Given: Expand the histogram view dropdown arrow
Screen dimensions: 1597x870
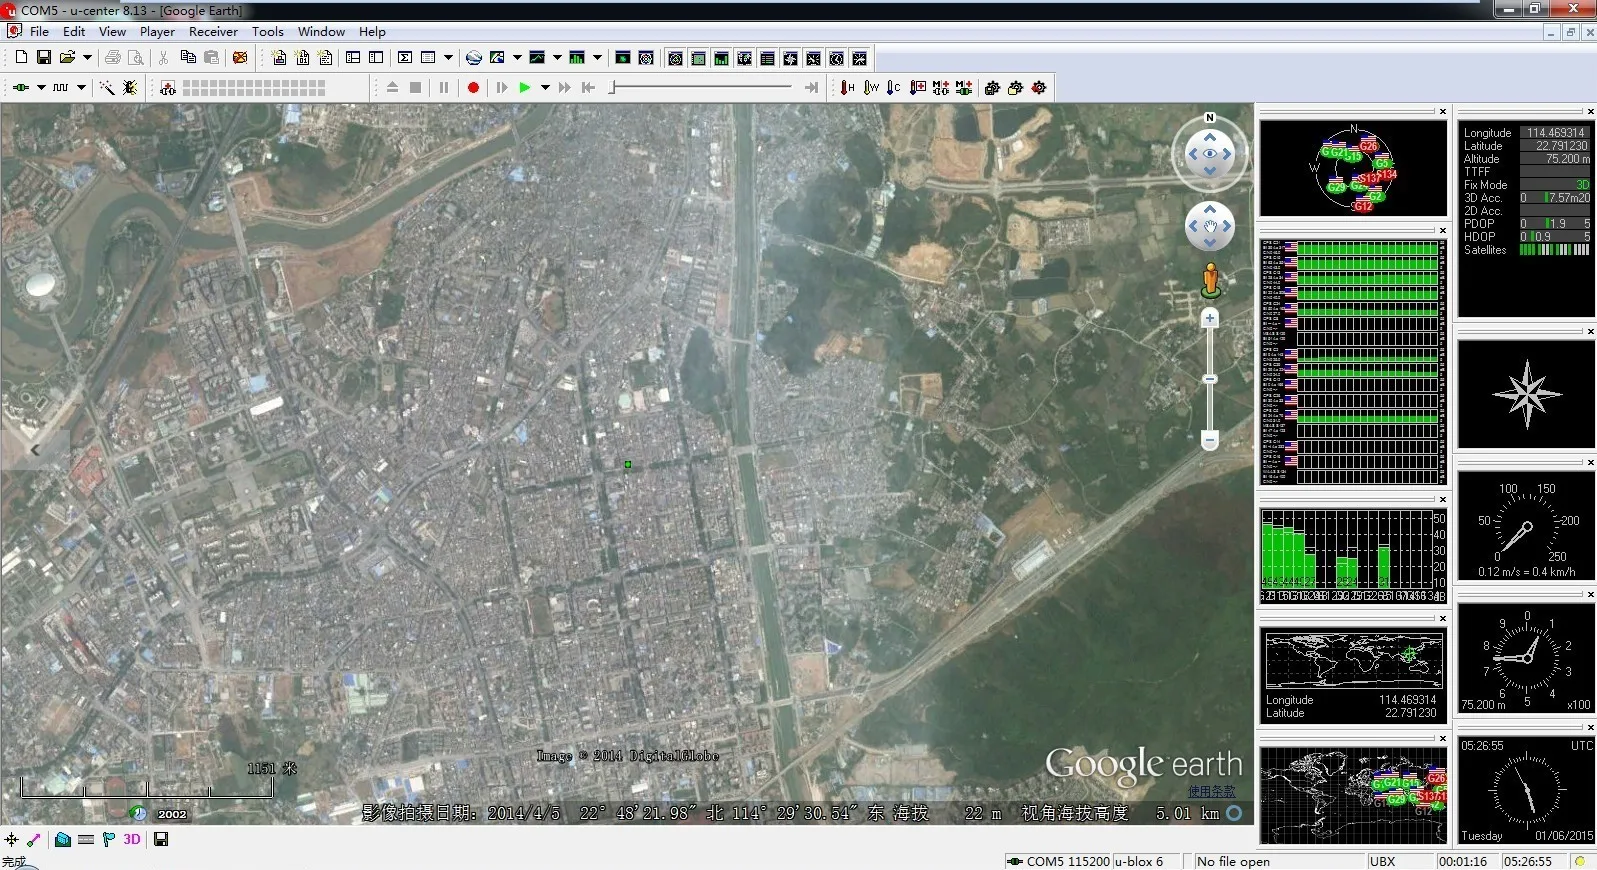Looking at the screenshot, I should point(597,58).
